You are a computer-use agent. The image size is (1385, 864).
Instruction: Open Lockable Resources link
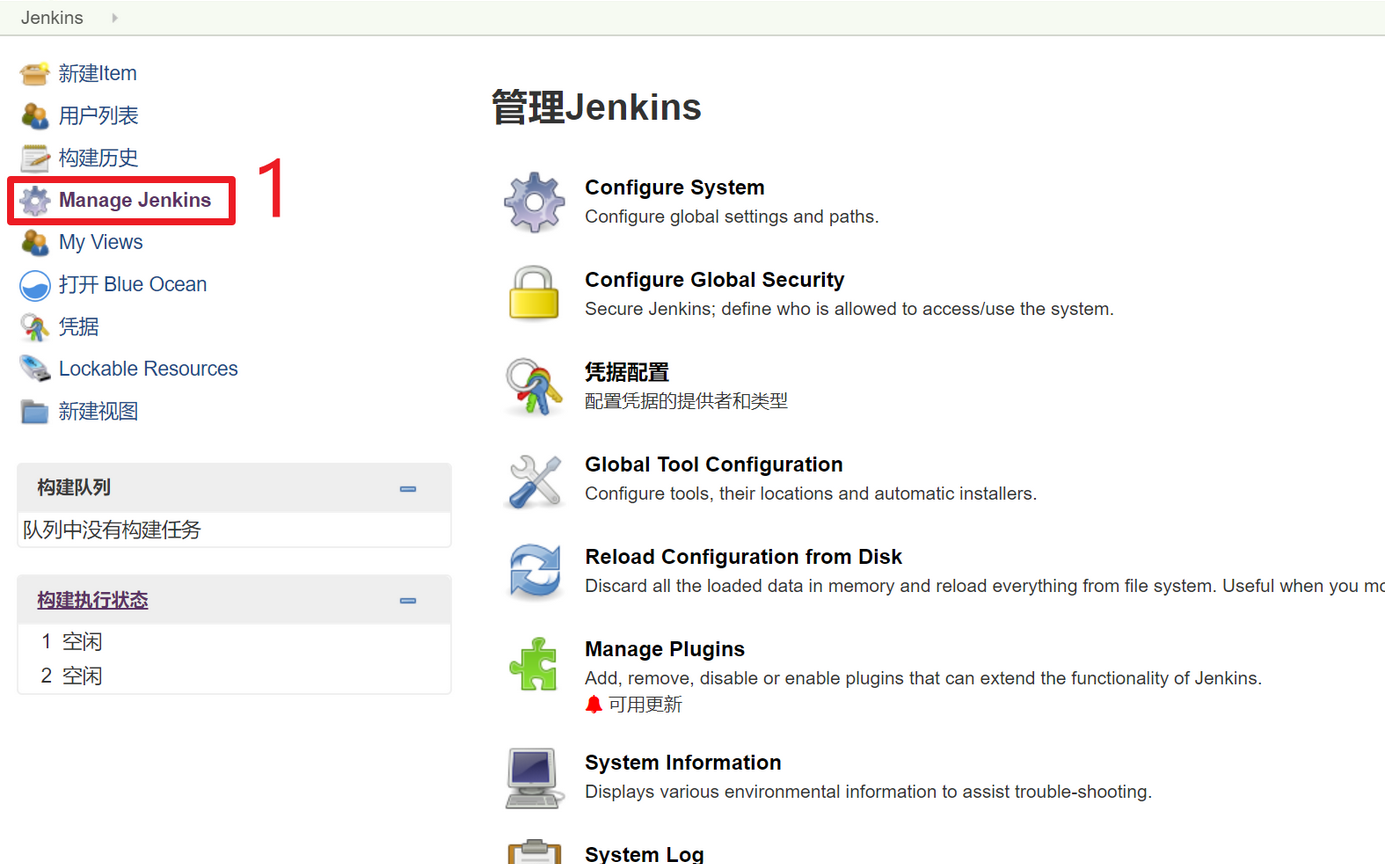point(148,369)
